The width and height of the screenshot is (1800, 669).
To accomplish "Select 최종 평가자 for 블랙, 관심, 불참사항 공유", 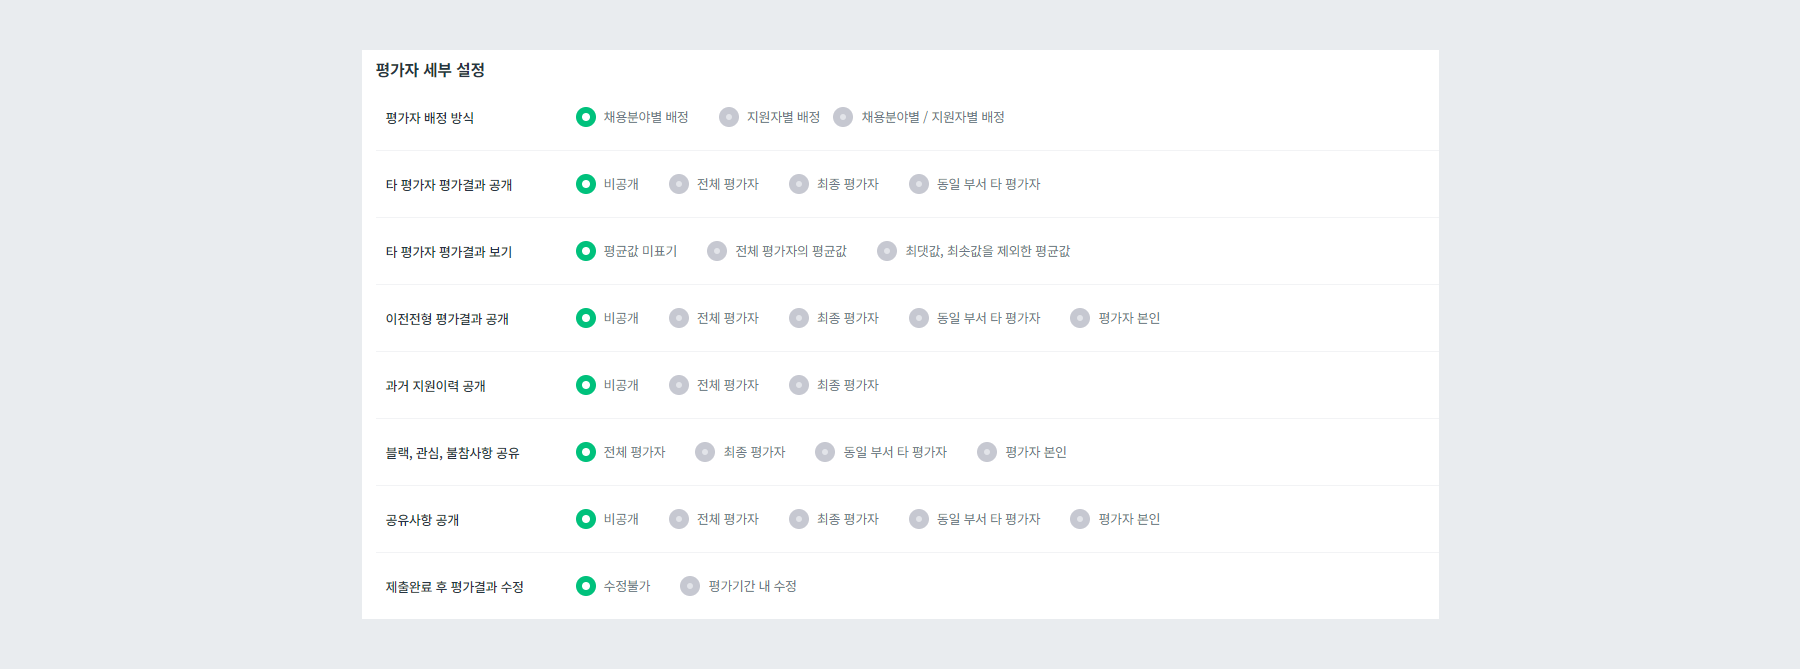I will coord(703,452).
